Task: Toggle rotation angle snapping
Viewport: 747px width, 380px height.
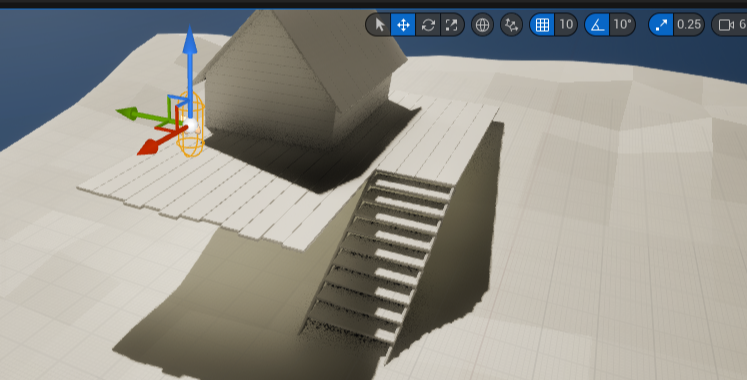Action: click(597, 25)
